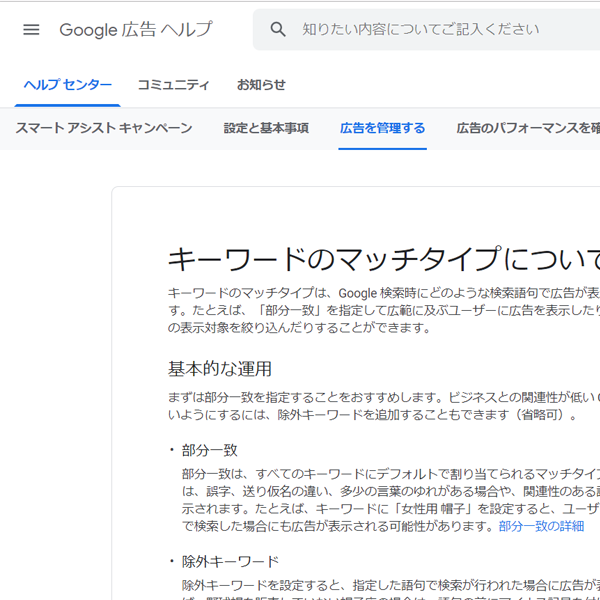Click the search magnifier icon
Screen dimensions: 600x600
278,29
